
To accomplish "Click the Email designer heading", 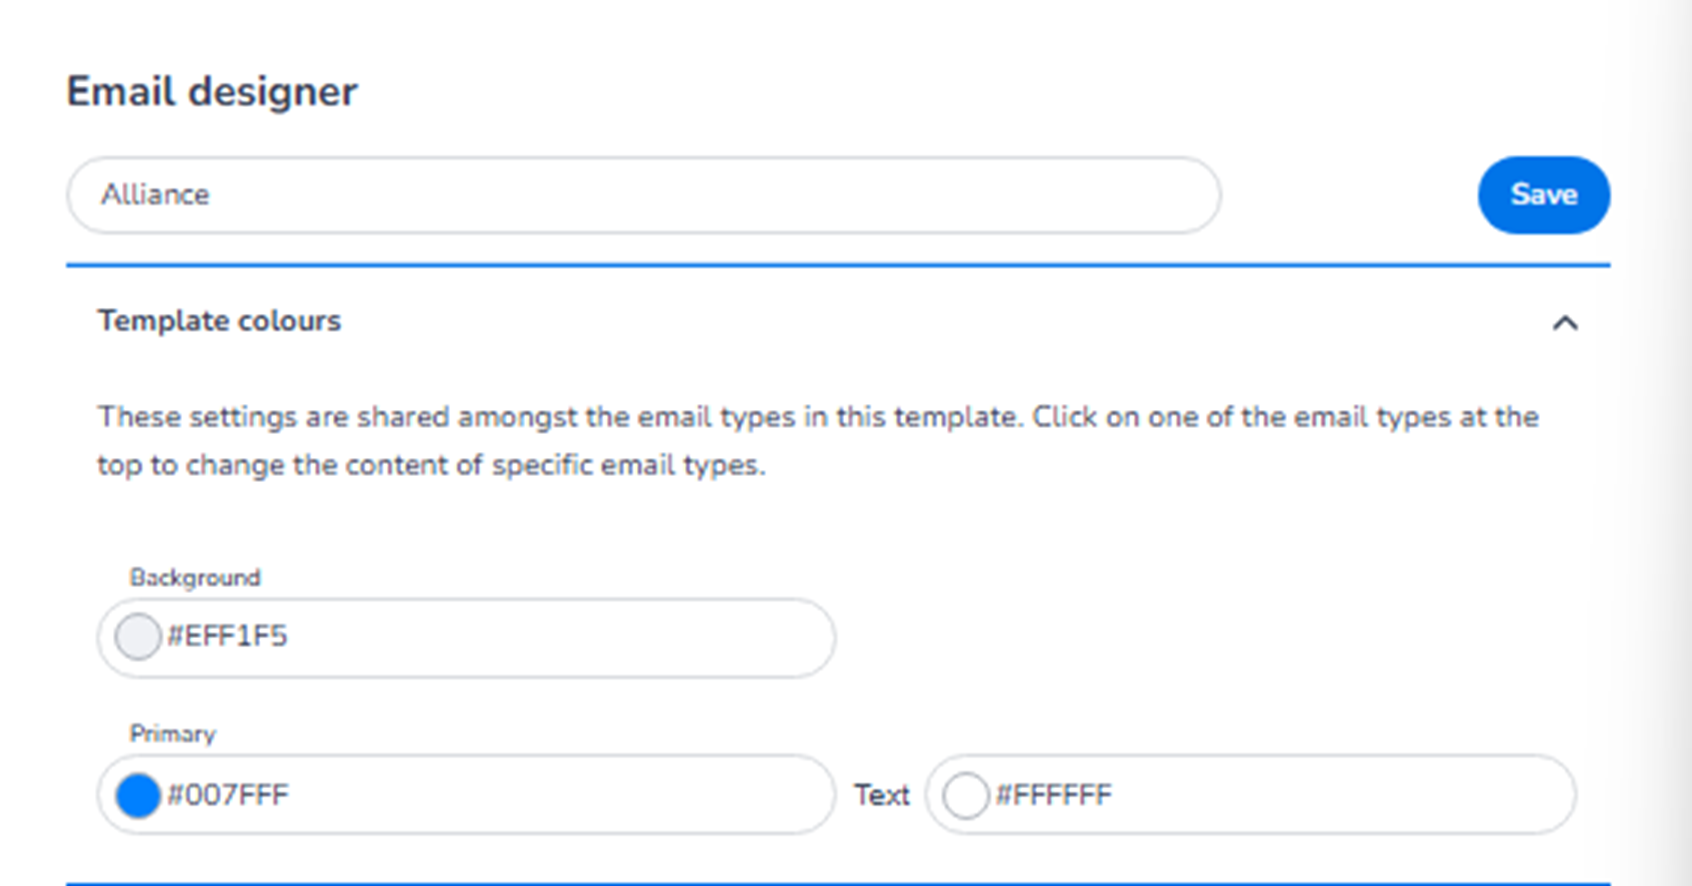I will click(212, 92).
